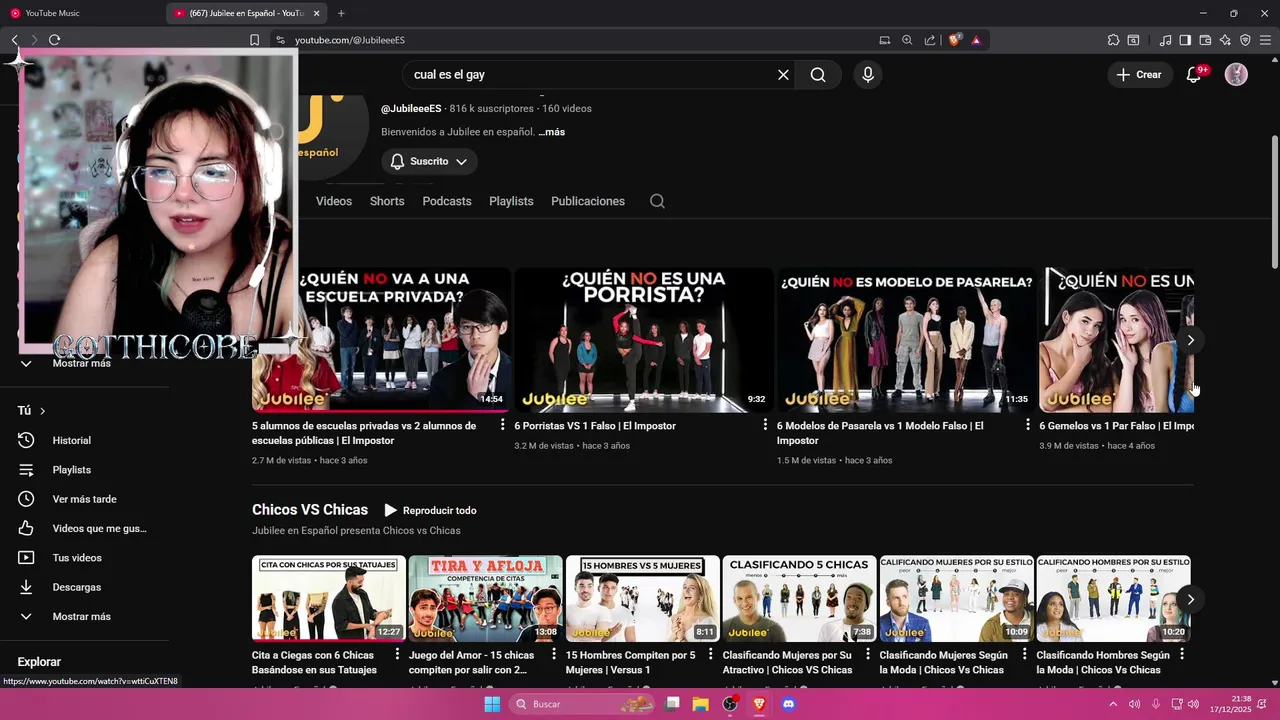The width and height of the screenshot is (1280, 720).
Task: Click the share page icon in address bar
Action: tap(930, 40)
